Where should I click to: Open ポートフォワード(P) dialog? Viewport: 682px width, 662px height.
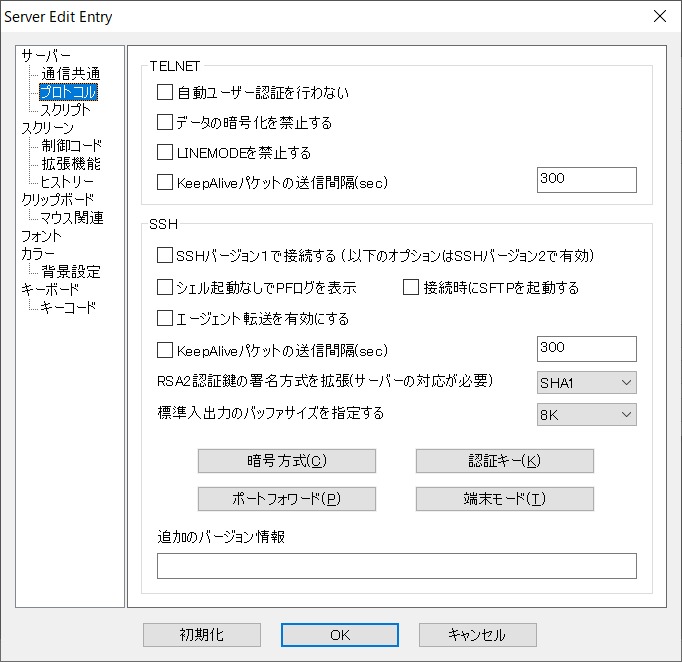[287, 499]
